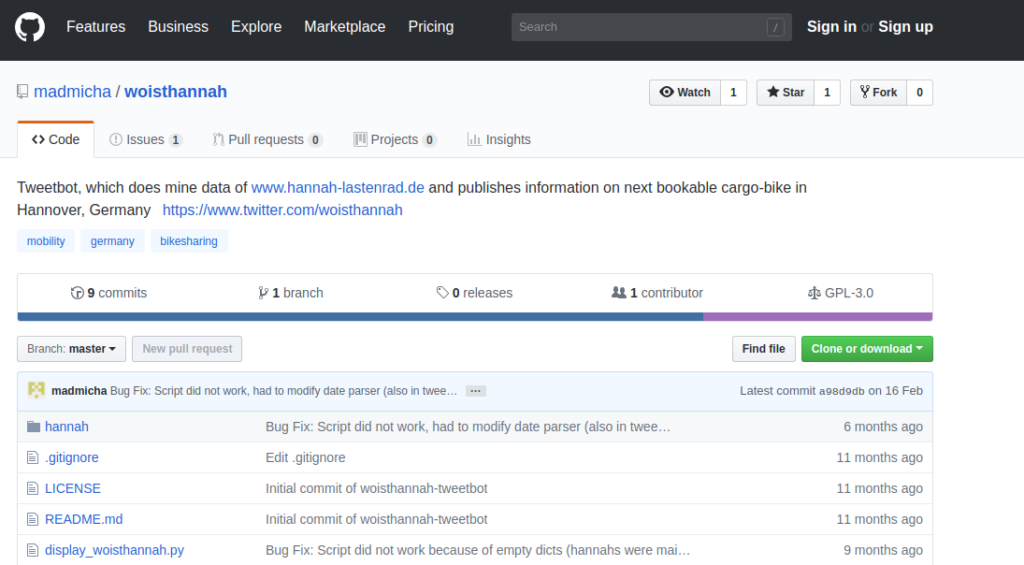Screen dimensions: 1024x565
Task: Open commit hash a98d9db
Action: coord(842,391)
